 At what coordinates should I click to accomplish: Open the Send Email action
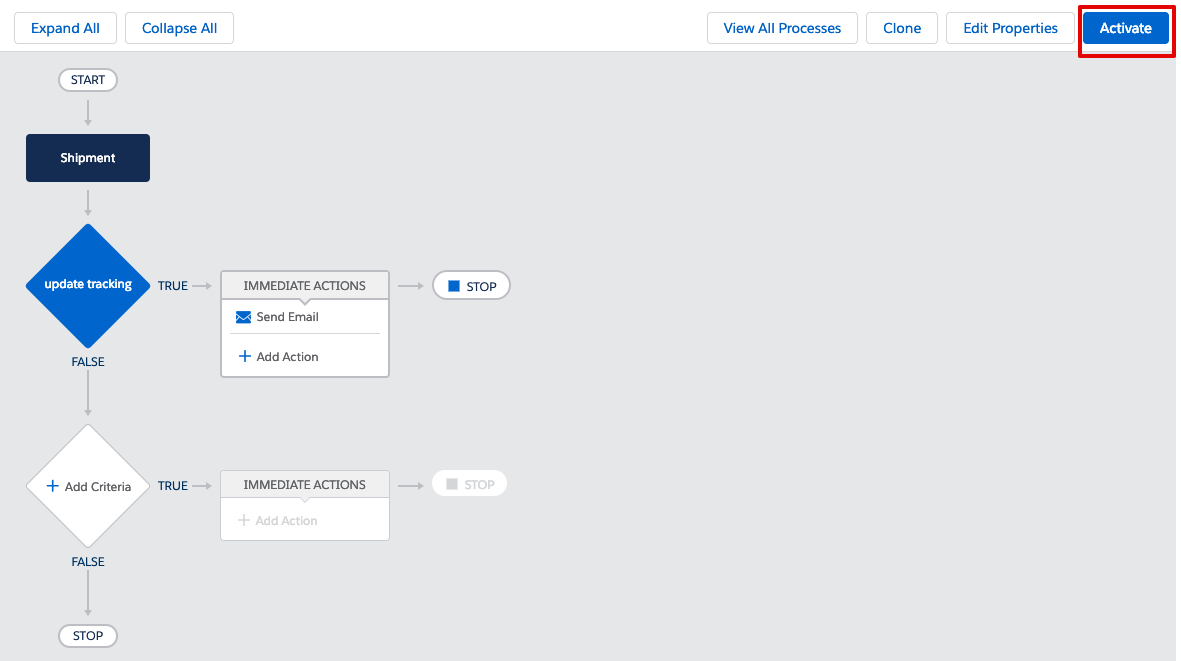click(x=287, y=317)
